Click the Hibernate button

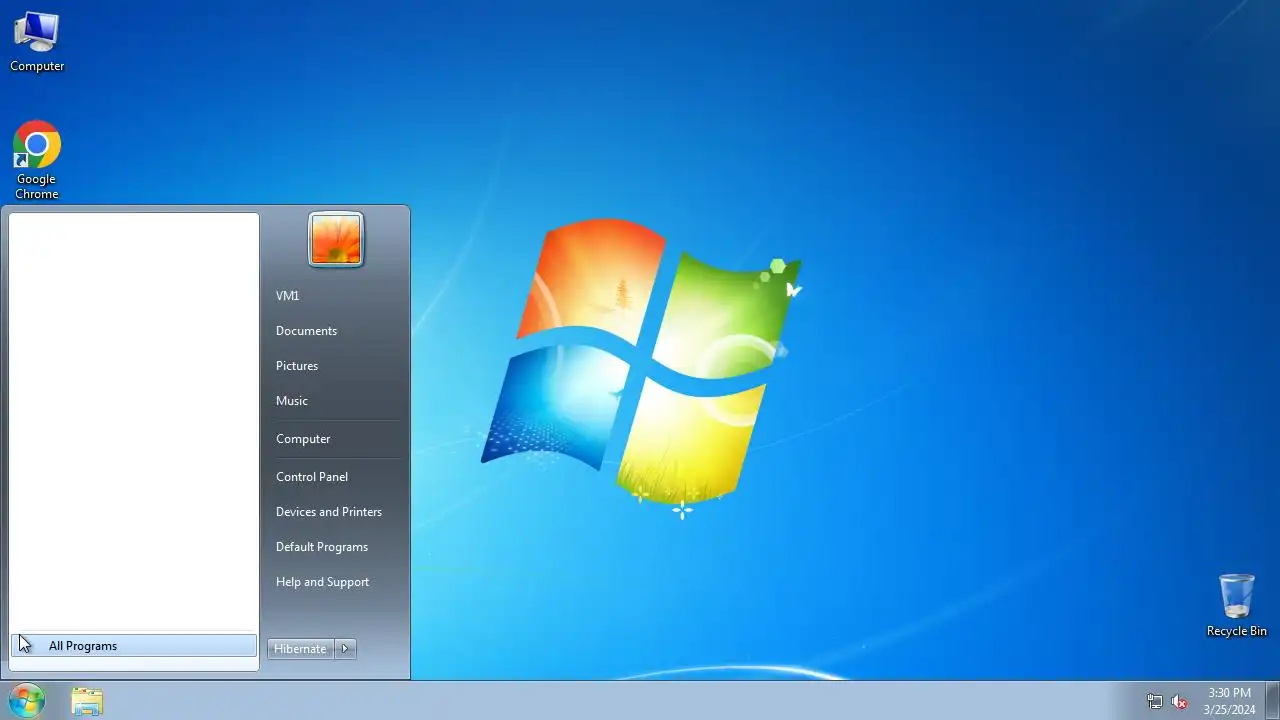click(x=300, y=649)
